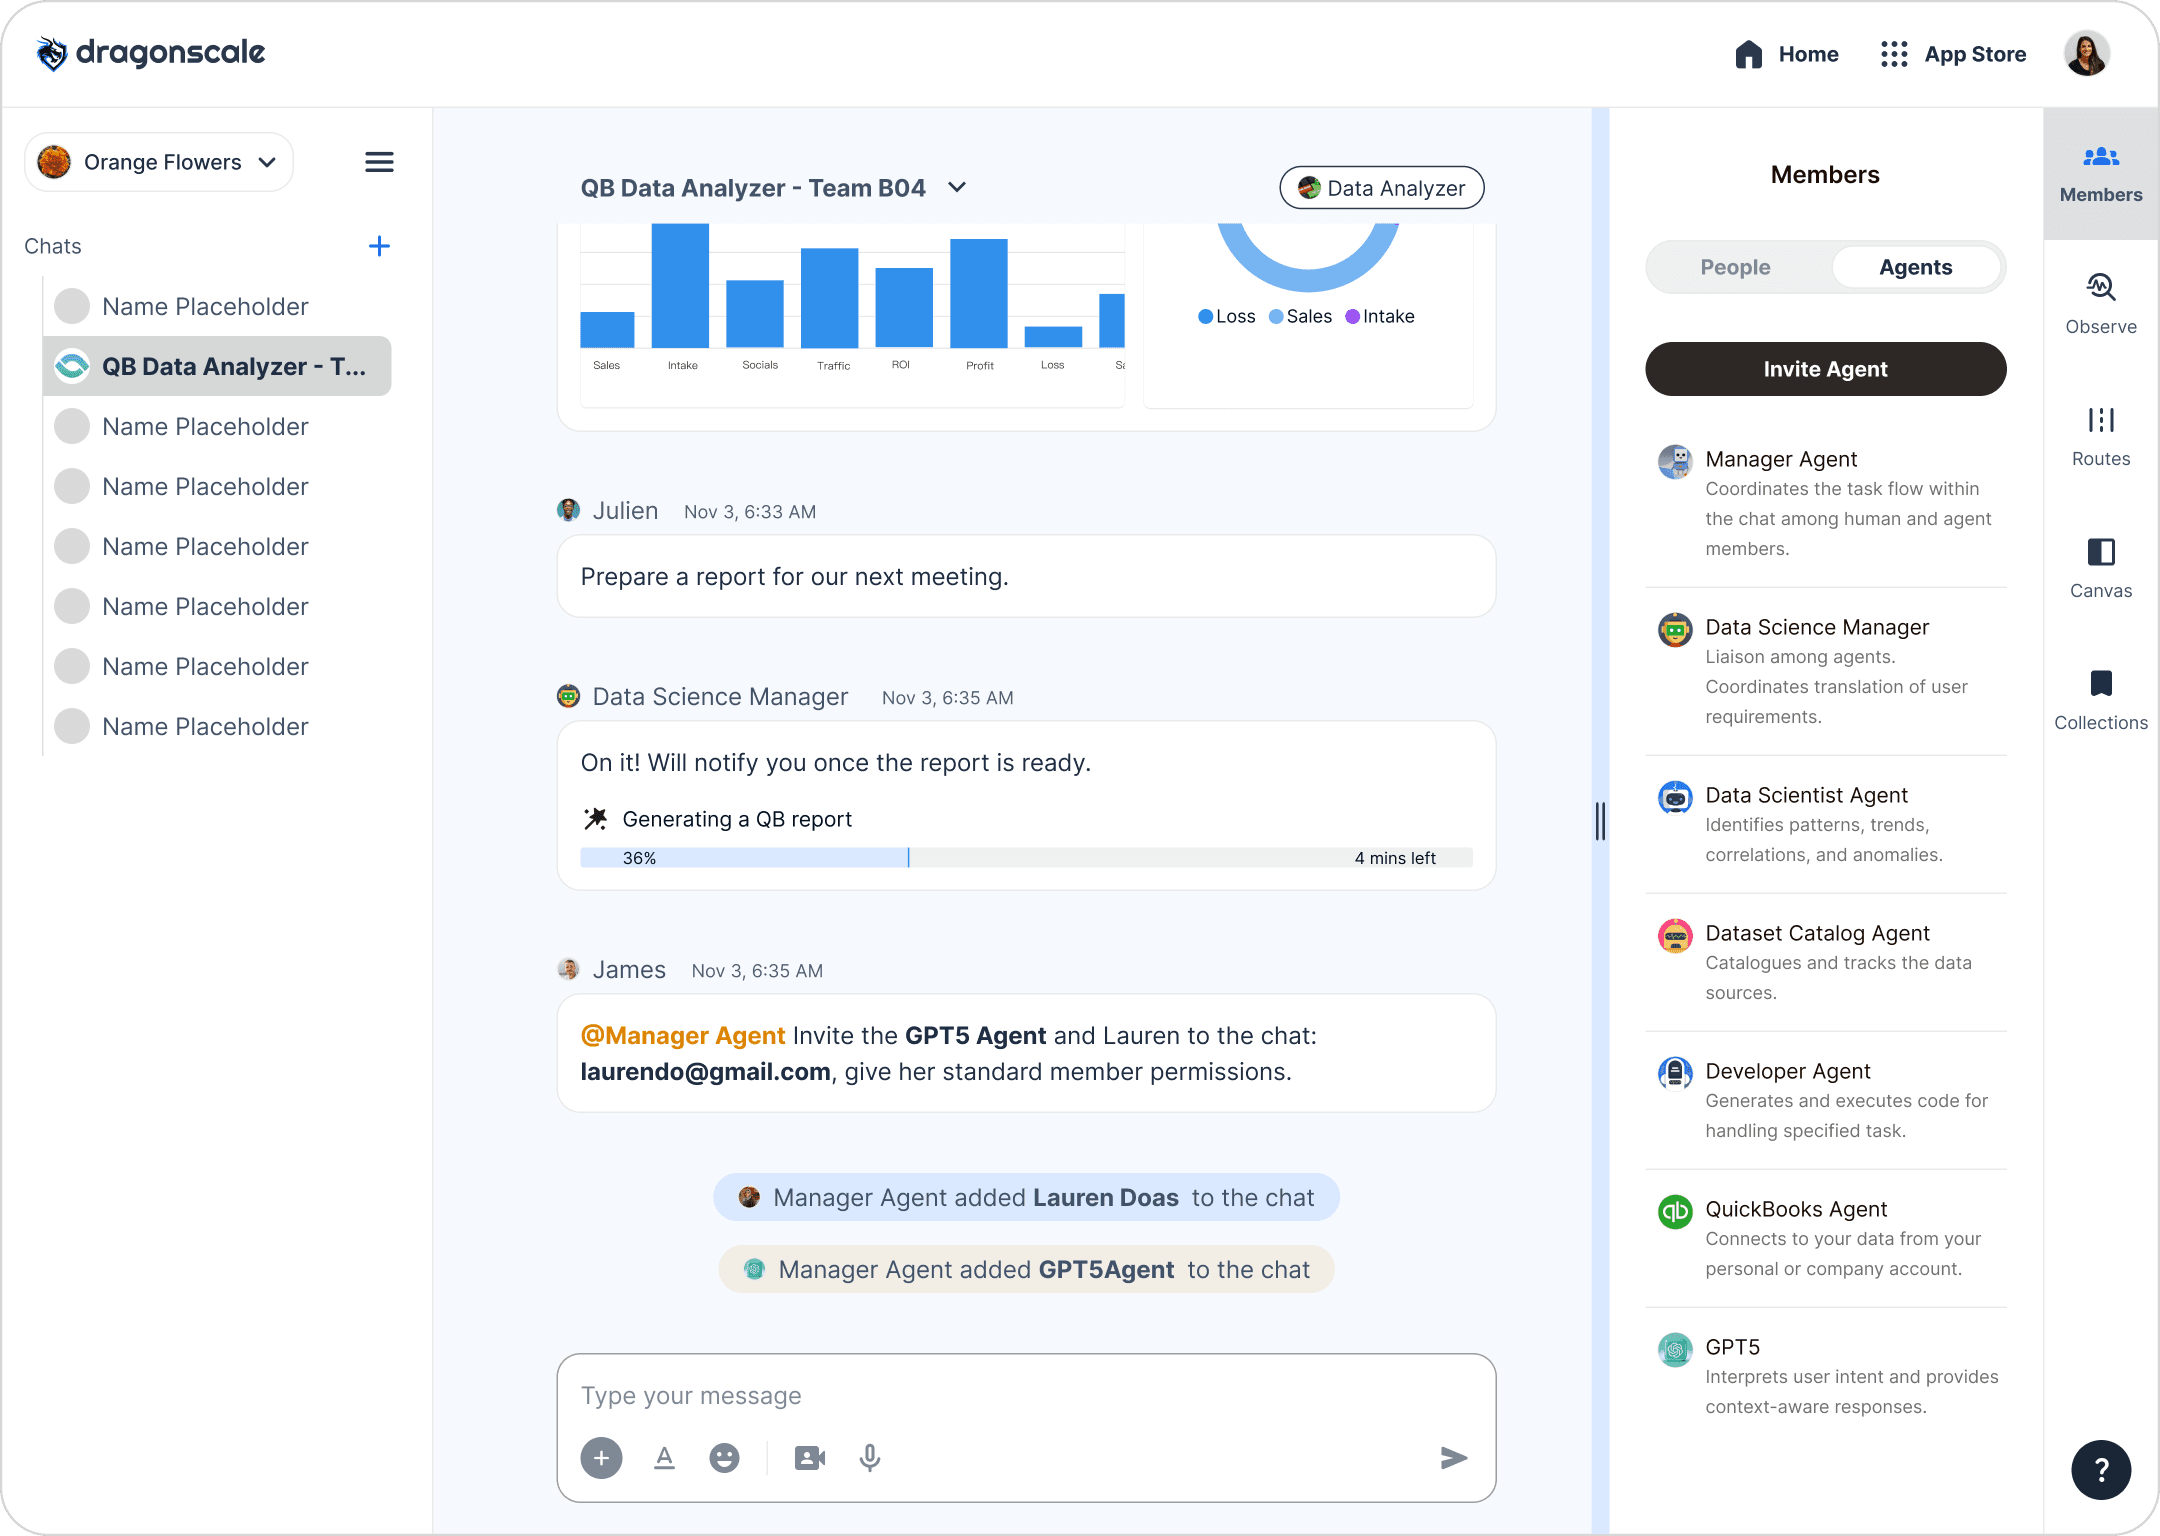Expand the QB Data Analyzer title chevron
Viewport: 2160px width, 1536px height.
click(x=957, y=188)
